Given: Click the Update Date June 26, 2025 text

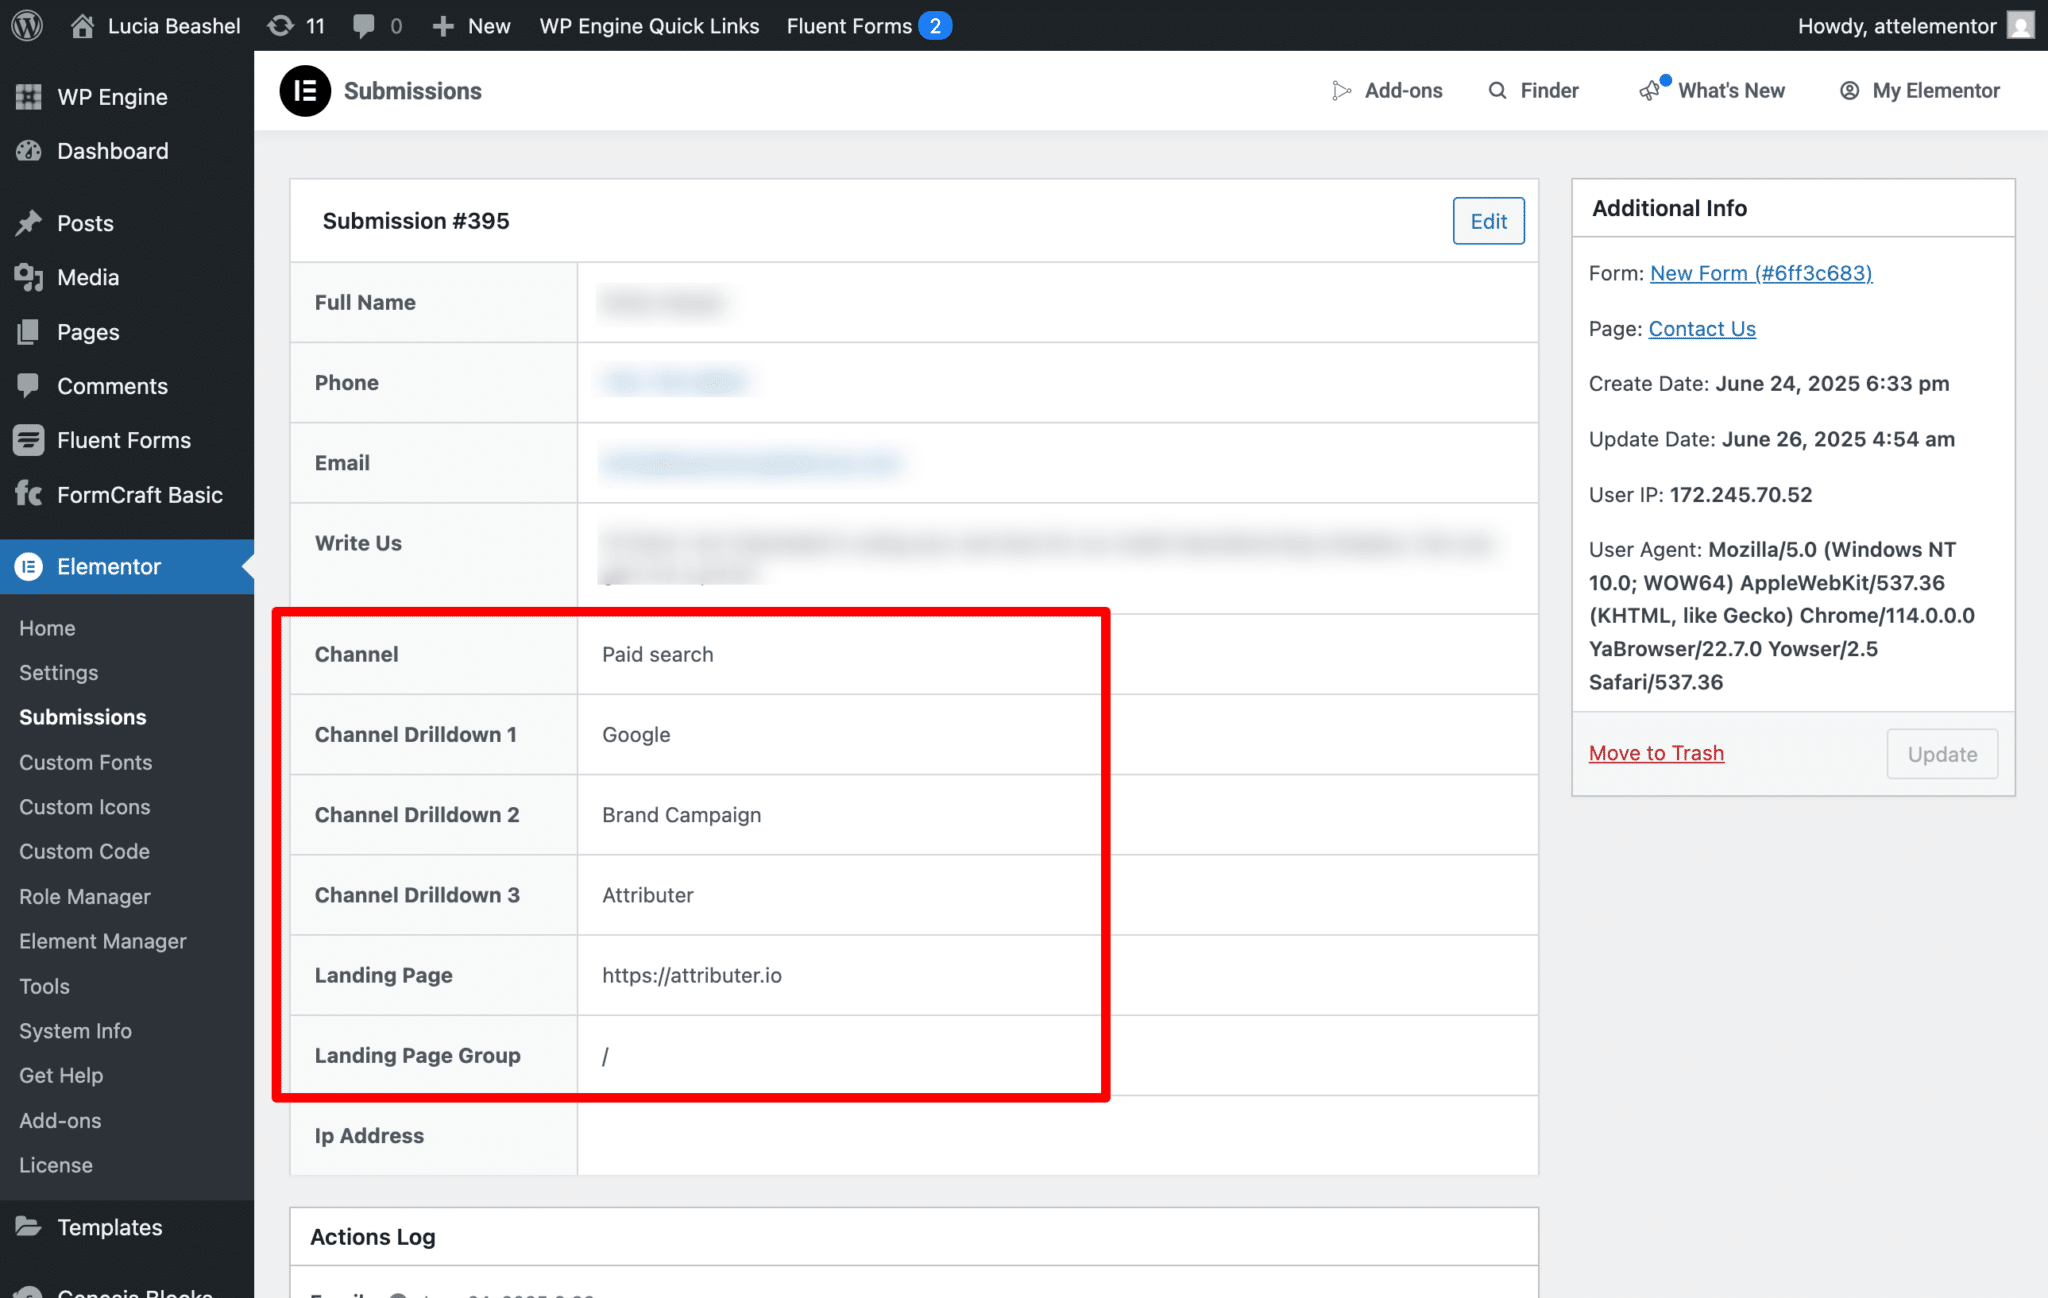Looking at the screenshot, I should [x=1771, y=439].
